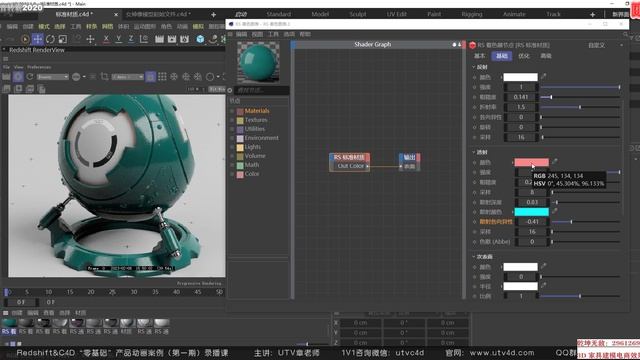Viewport: 640px width, 360px height.
Task: Toggle keyframe dot beside value 0.03
Action: click(474, 202)
